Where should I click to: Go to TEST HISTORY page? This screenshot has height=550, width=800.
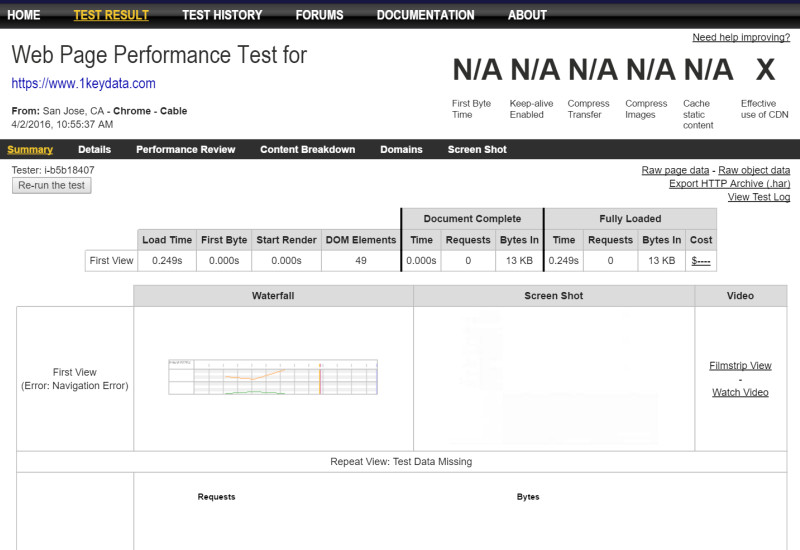pyautogui.click(x=222, y=15)
